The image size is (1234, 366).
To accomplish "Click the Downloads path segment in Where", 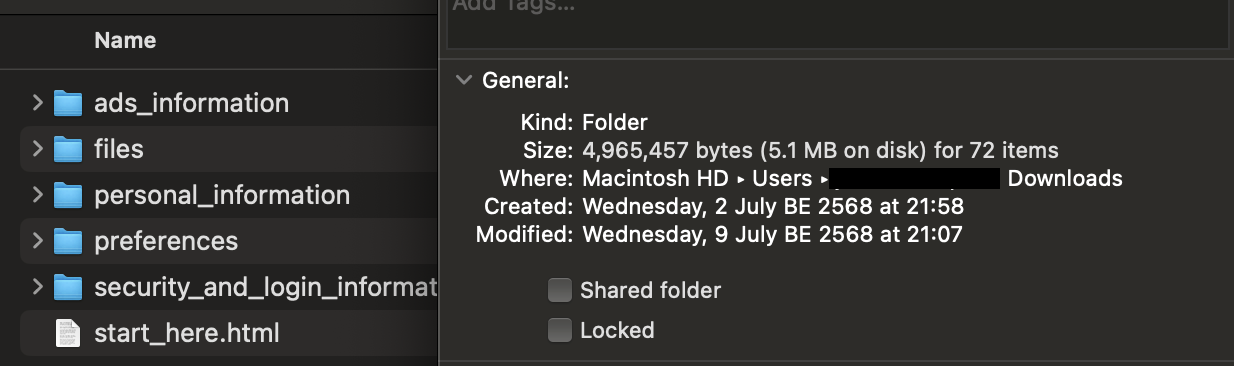I will click(1065, 179).
